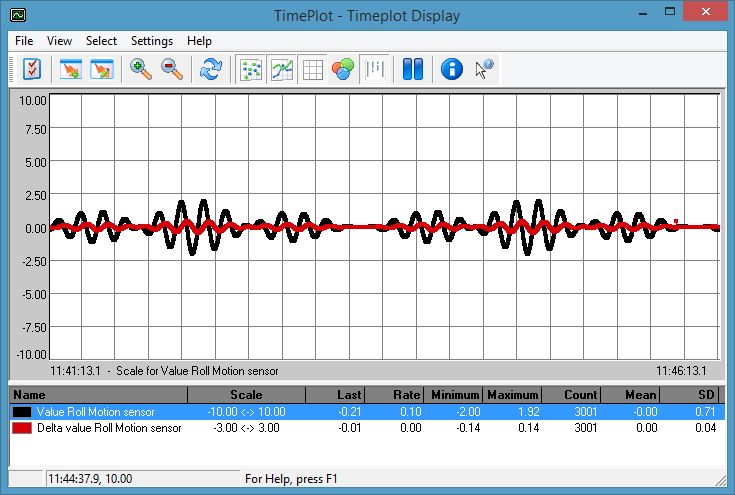
Task: Open the blue info icon
Action: coord(452,69)
